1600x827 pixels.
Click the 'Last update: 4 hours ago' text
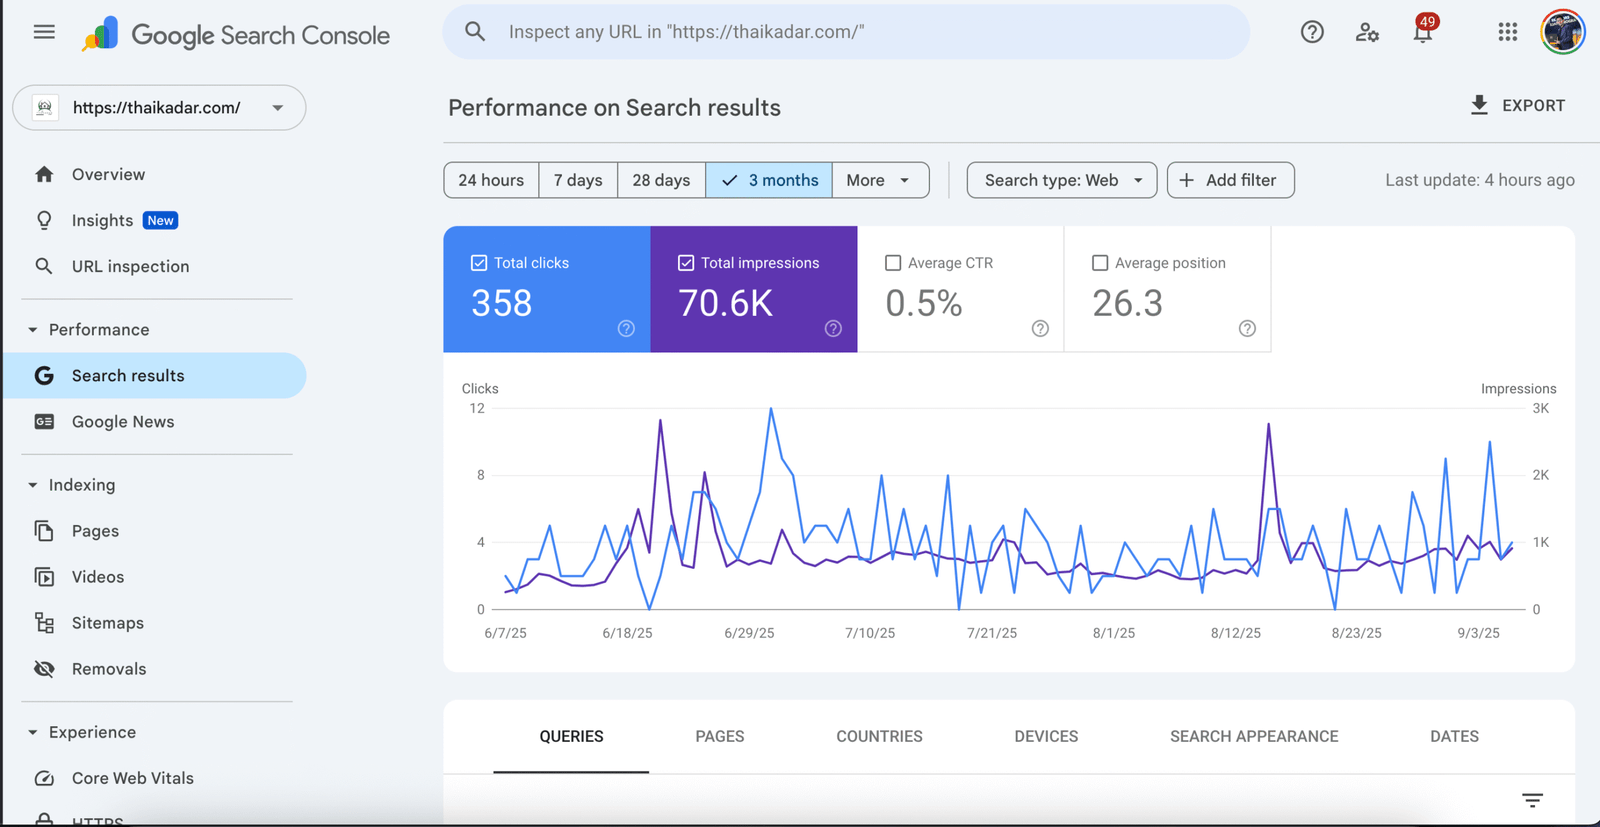1480,180
